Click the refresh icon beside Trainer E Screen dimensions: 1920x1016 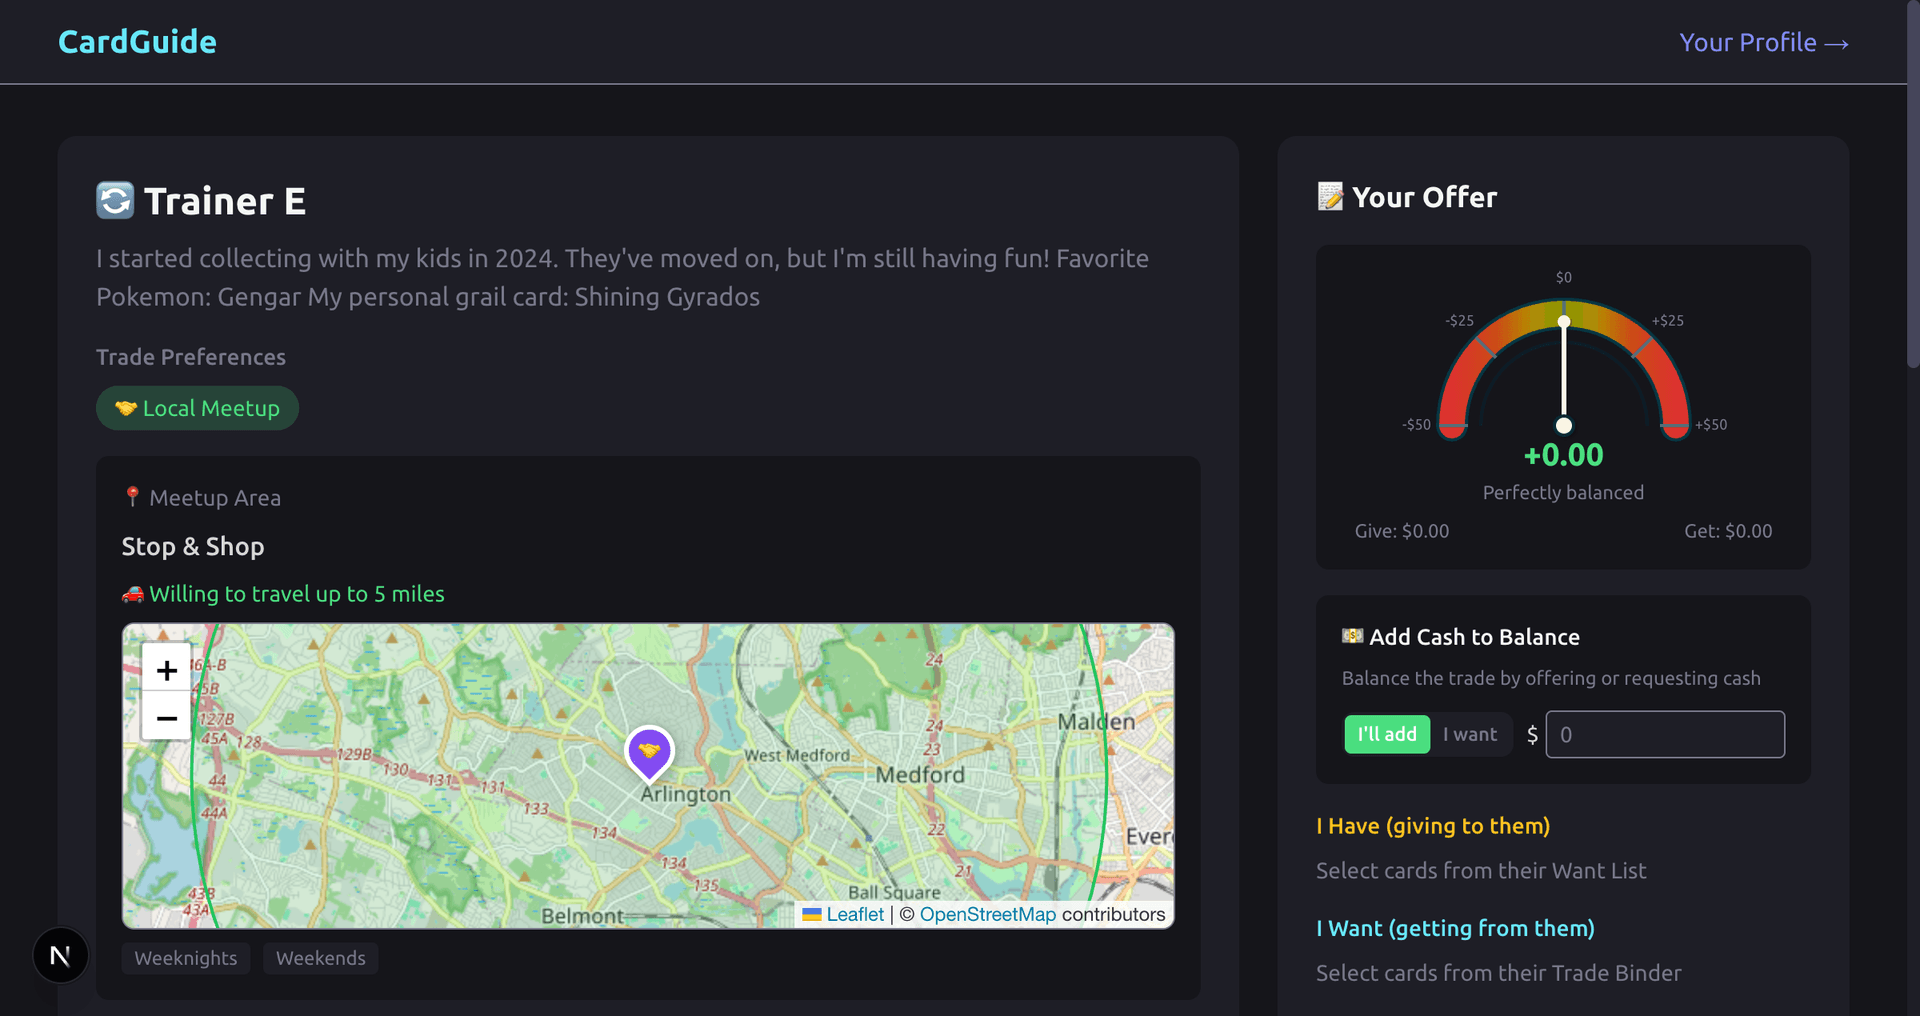(115, 200)
